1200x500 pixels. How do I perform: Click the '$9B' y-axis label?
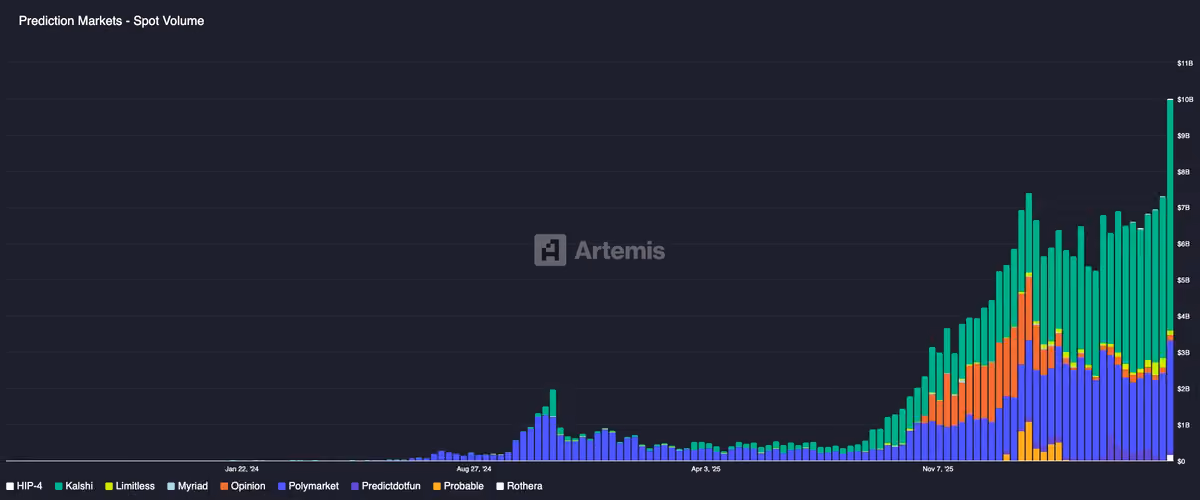[x=1183, y=135]
